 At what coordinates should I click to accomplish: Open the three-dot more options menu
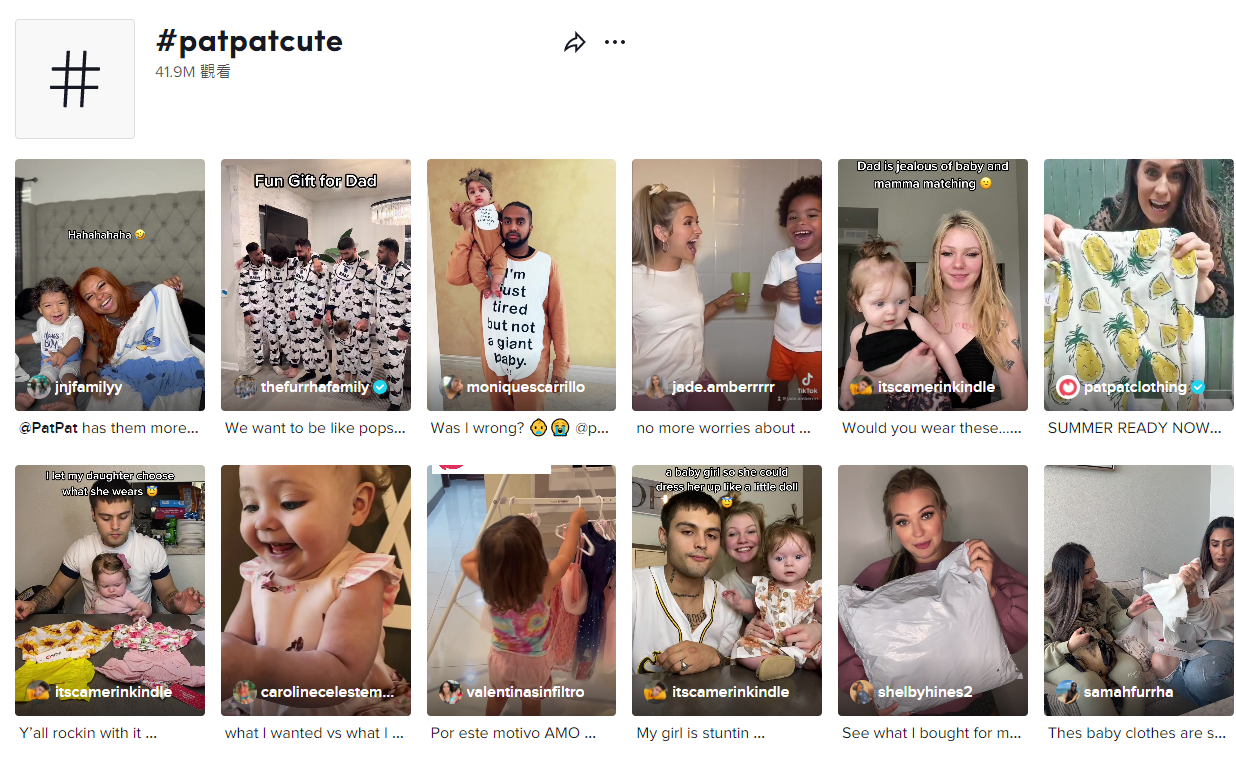pos(615,42)
